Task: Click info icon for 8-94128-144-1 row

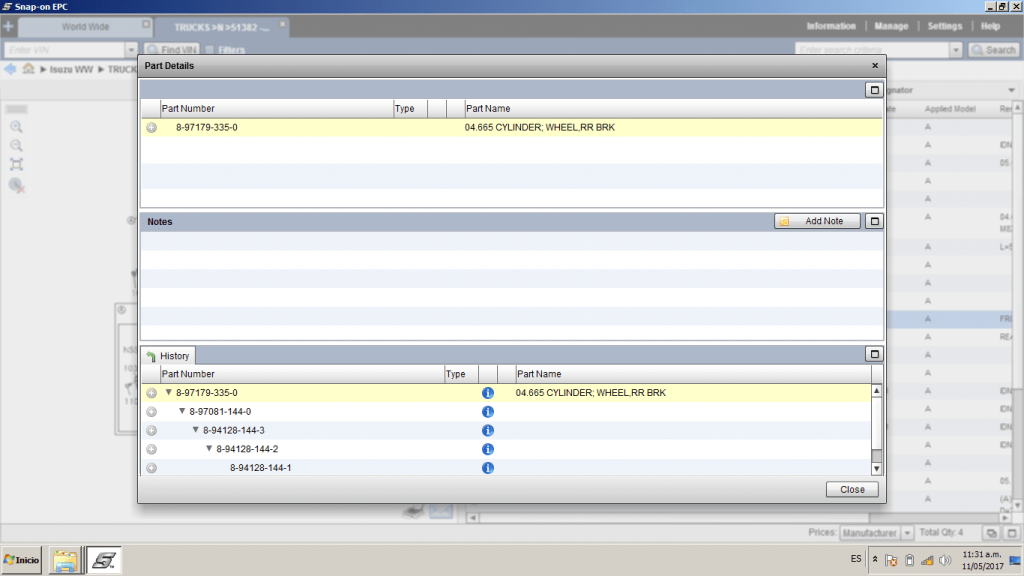Action: pyautogui.click(x=487, y=468)
